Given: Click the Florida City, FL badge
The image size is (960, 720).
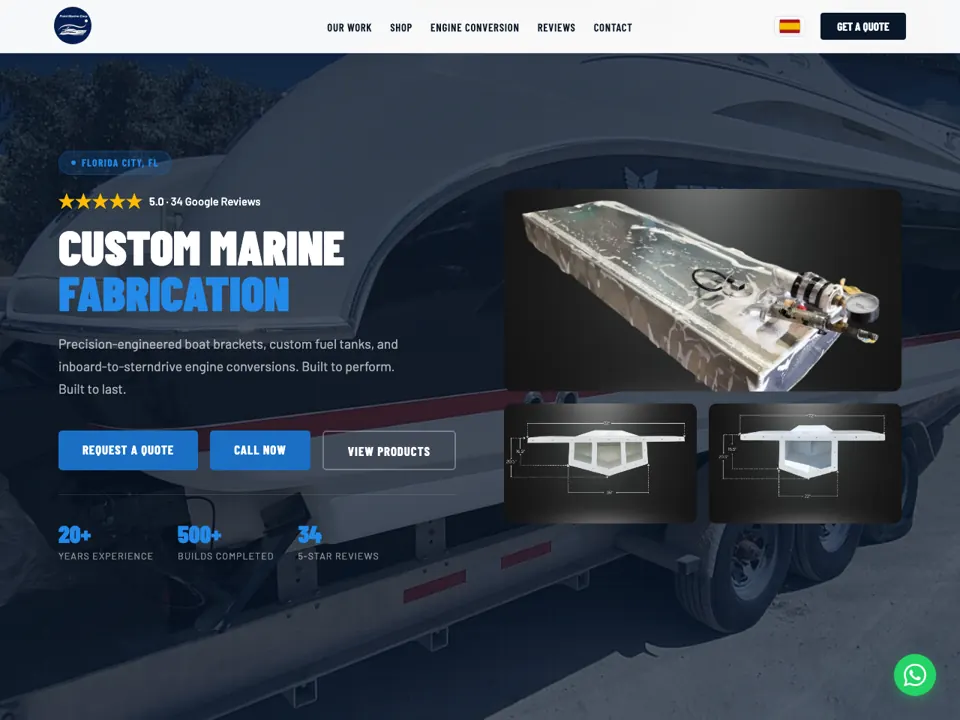Looking at the screenshot, I should pos(114,163).
